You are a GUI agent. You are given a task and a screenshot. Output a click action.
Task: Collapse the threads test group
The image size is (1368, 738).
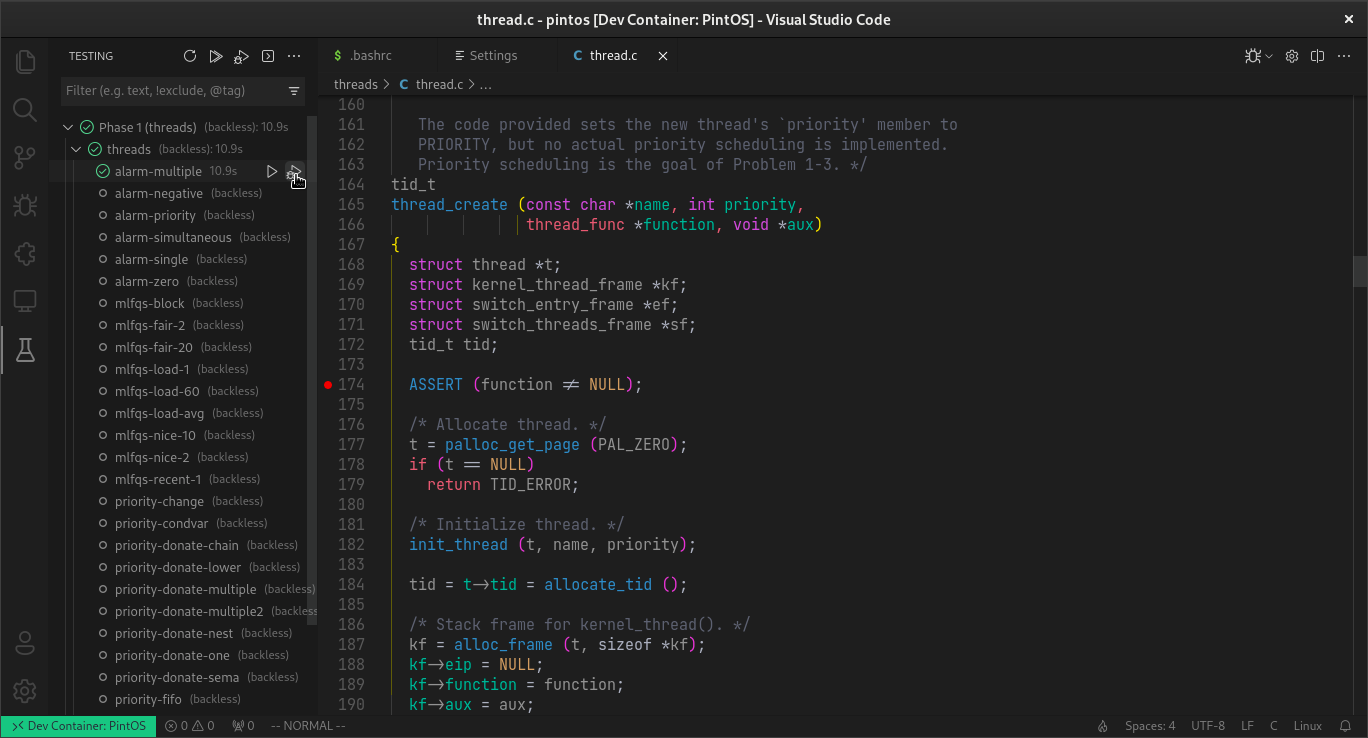(x=76, y=149)
